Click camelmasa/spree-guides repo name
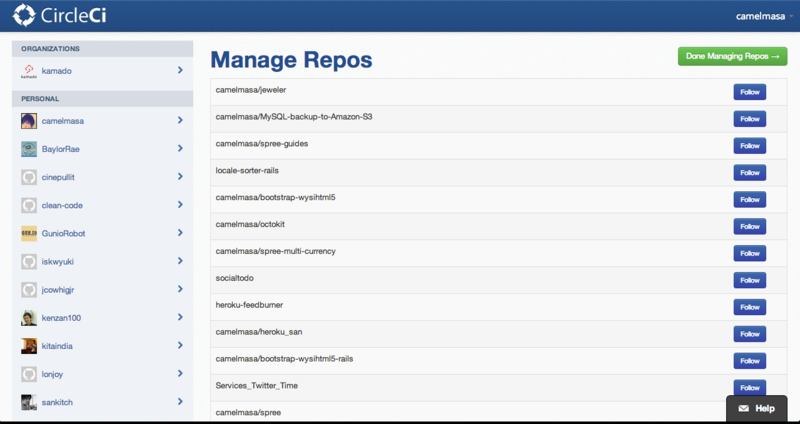The width and height of the screenshot is (800, 424). [262, 144]
